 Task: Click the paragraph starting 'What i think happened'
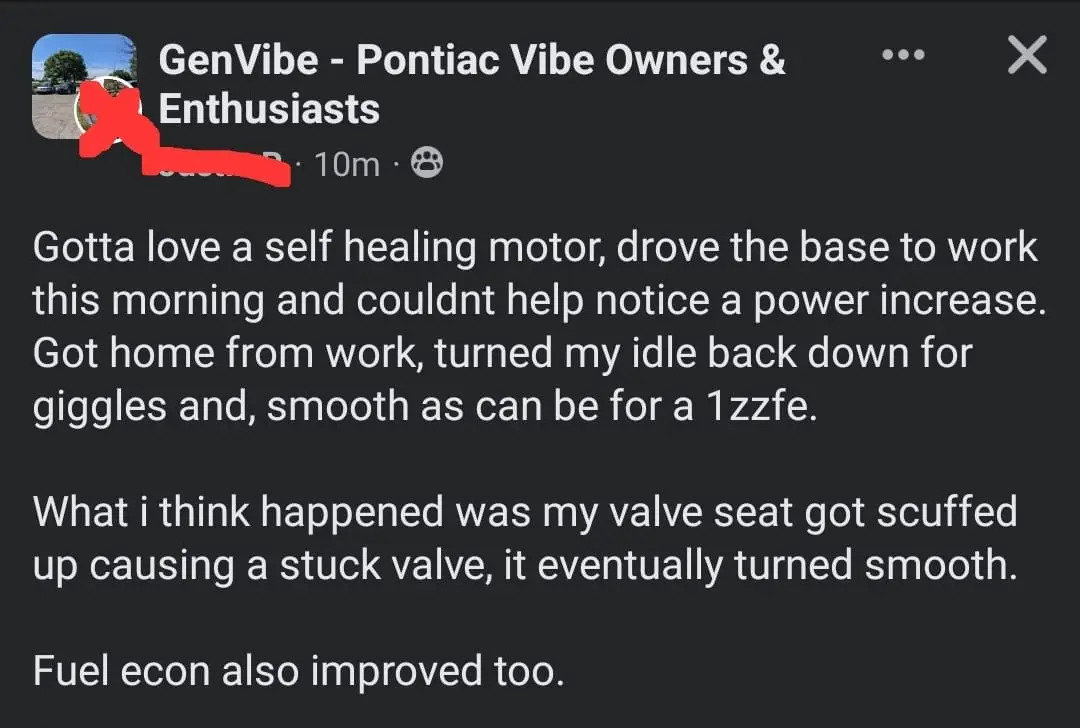coord(525,539)
